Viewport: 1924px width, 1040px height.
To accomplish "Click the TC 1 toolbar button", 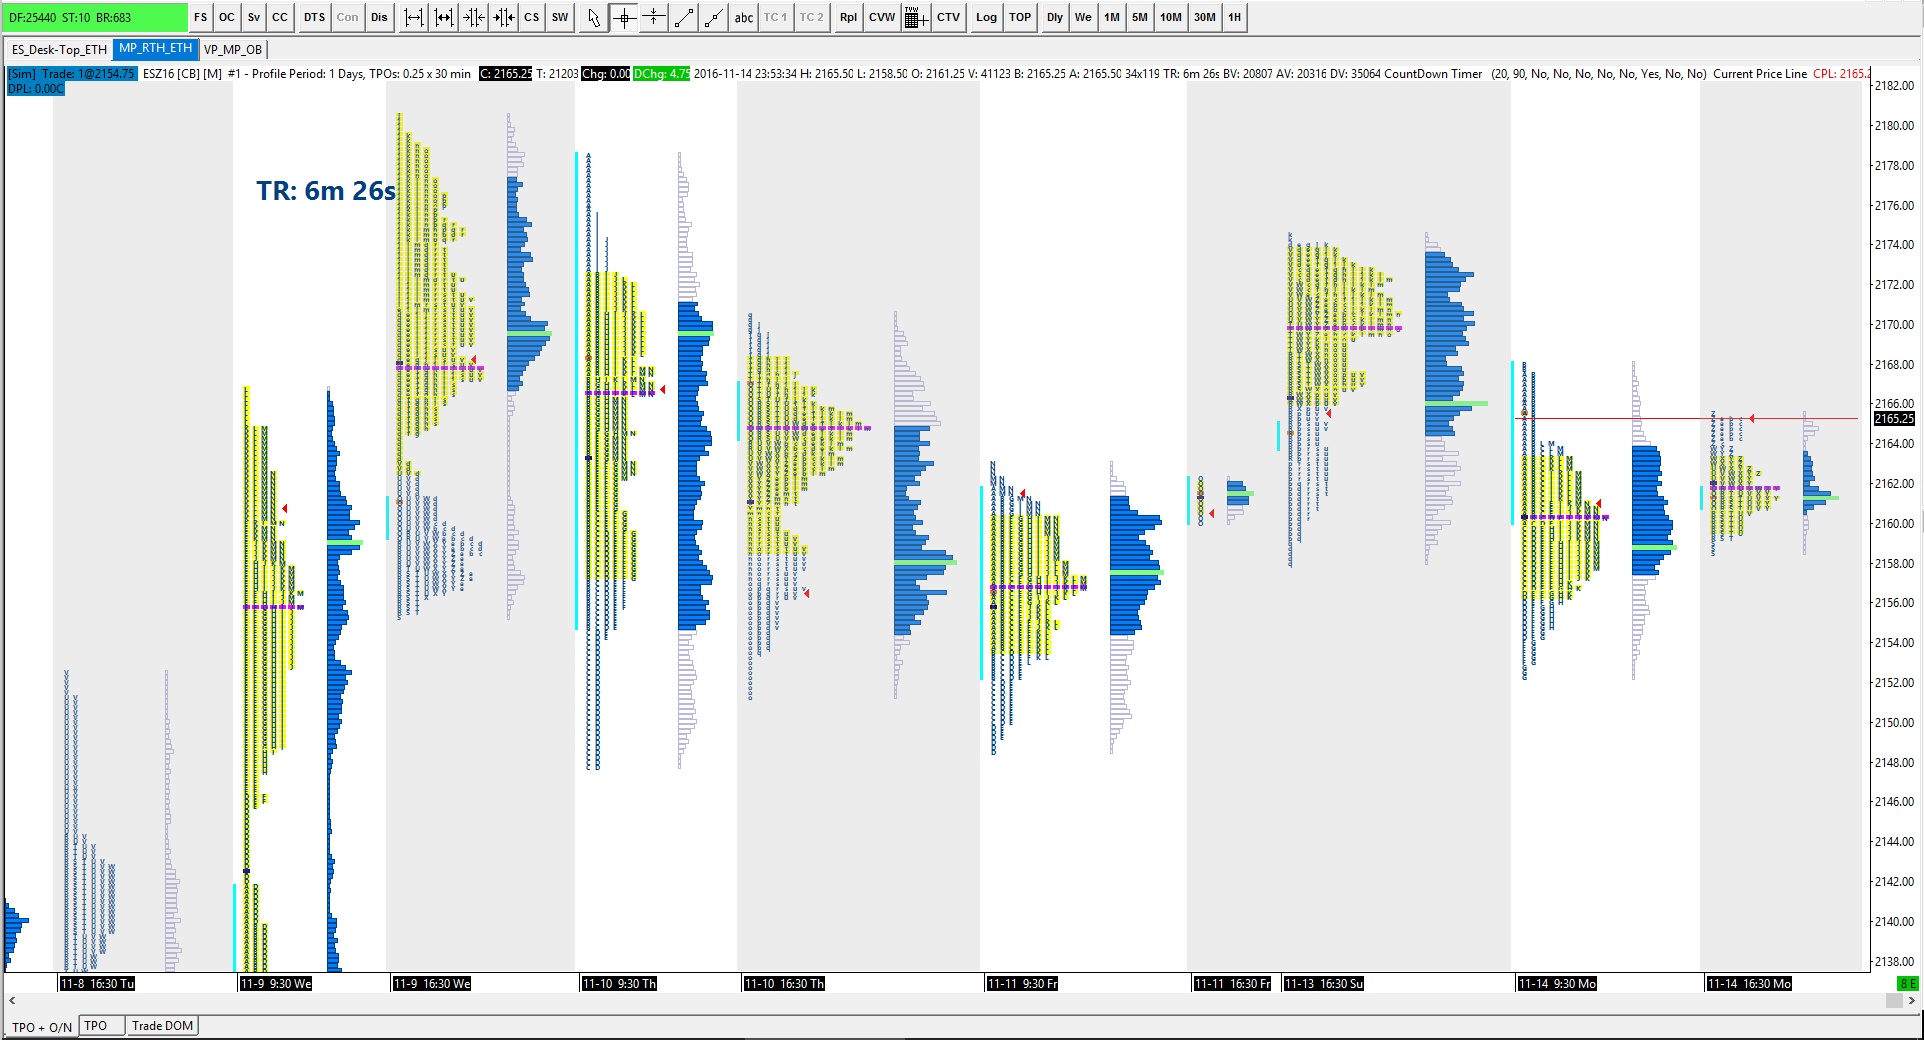I will click(776, 18).
